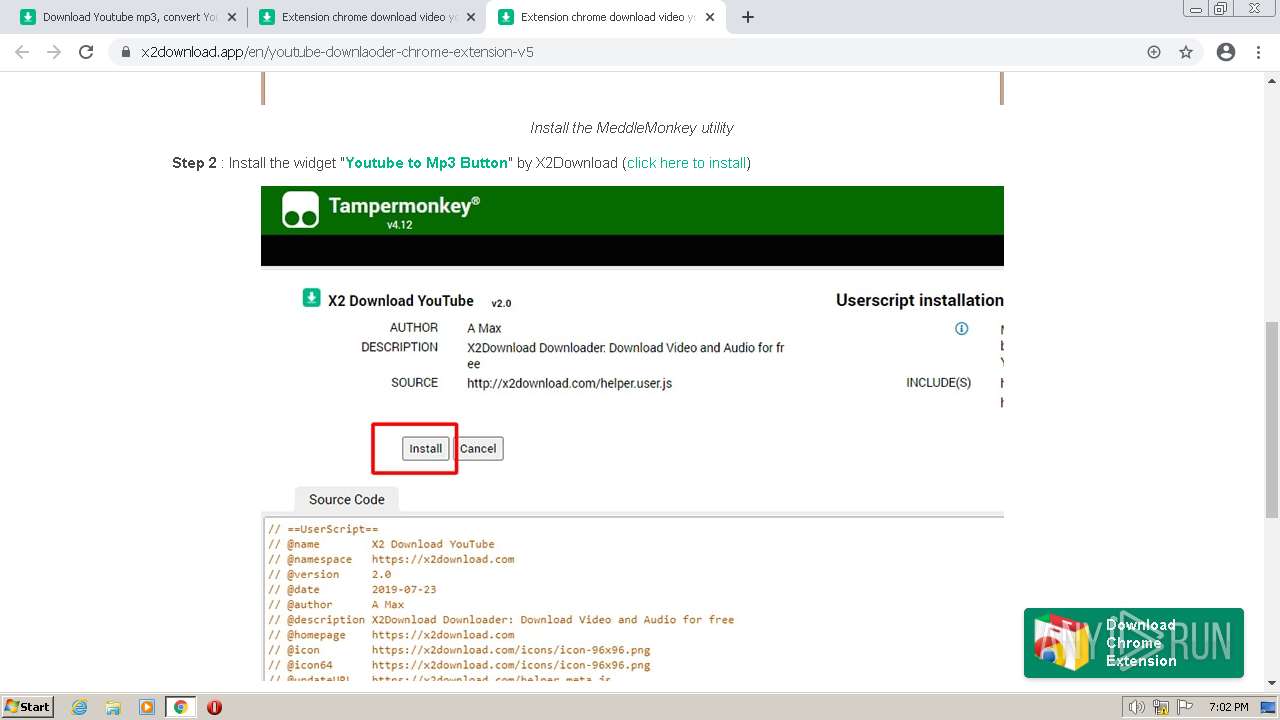Go back to the previous page
This screenshot has height=720, width=1280.
(x=22, y=52)
